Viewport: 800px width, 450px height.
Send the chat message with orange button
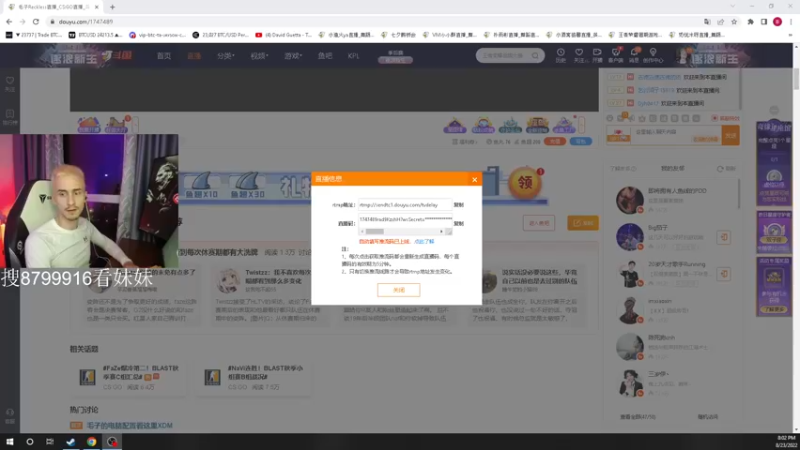(731, 135)
